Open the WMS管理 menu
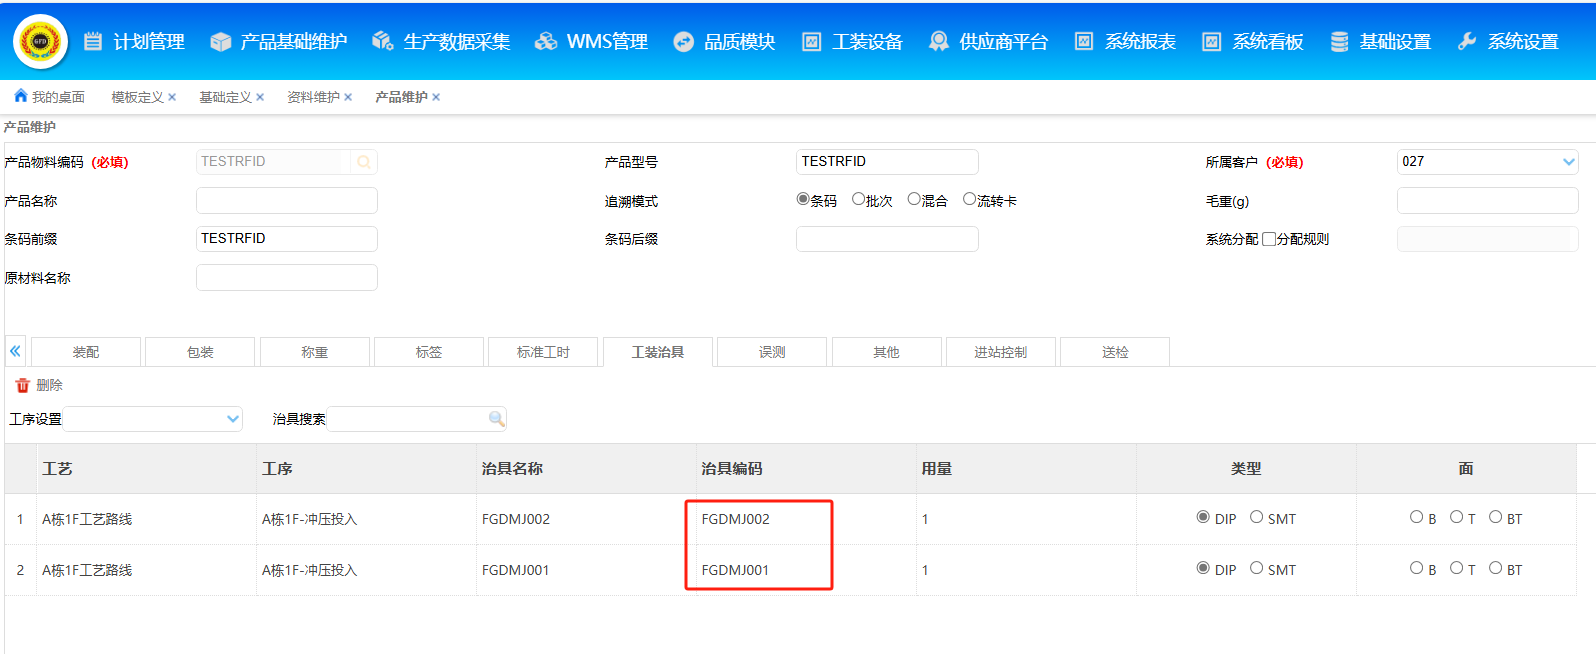The width and height of the screenshot is (1596, 654). pos(591,41)
